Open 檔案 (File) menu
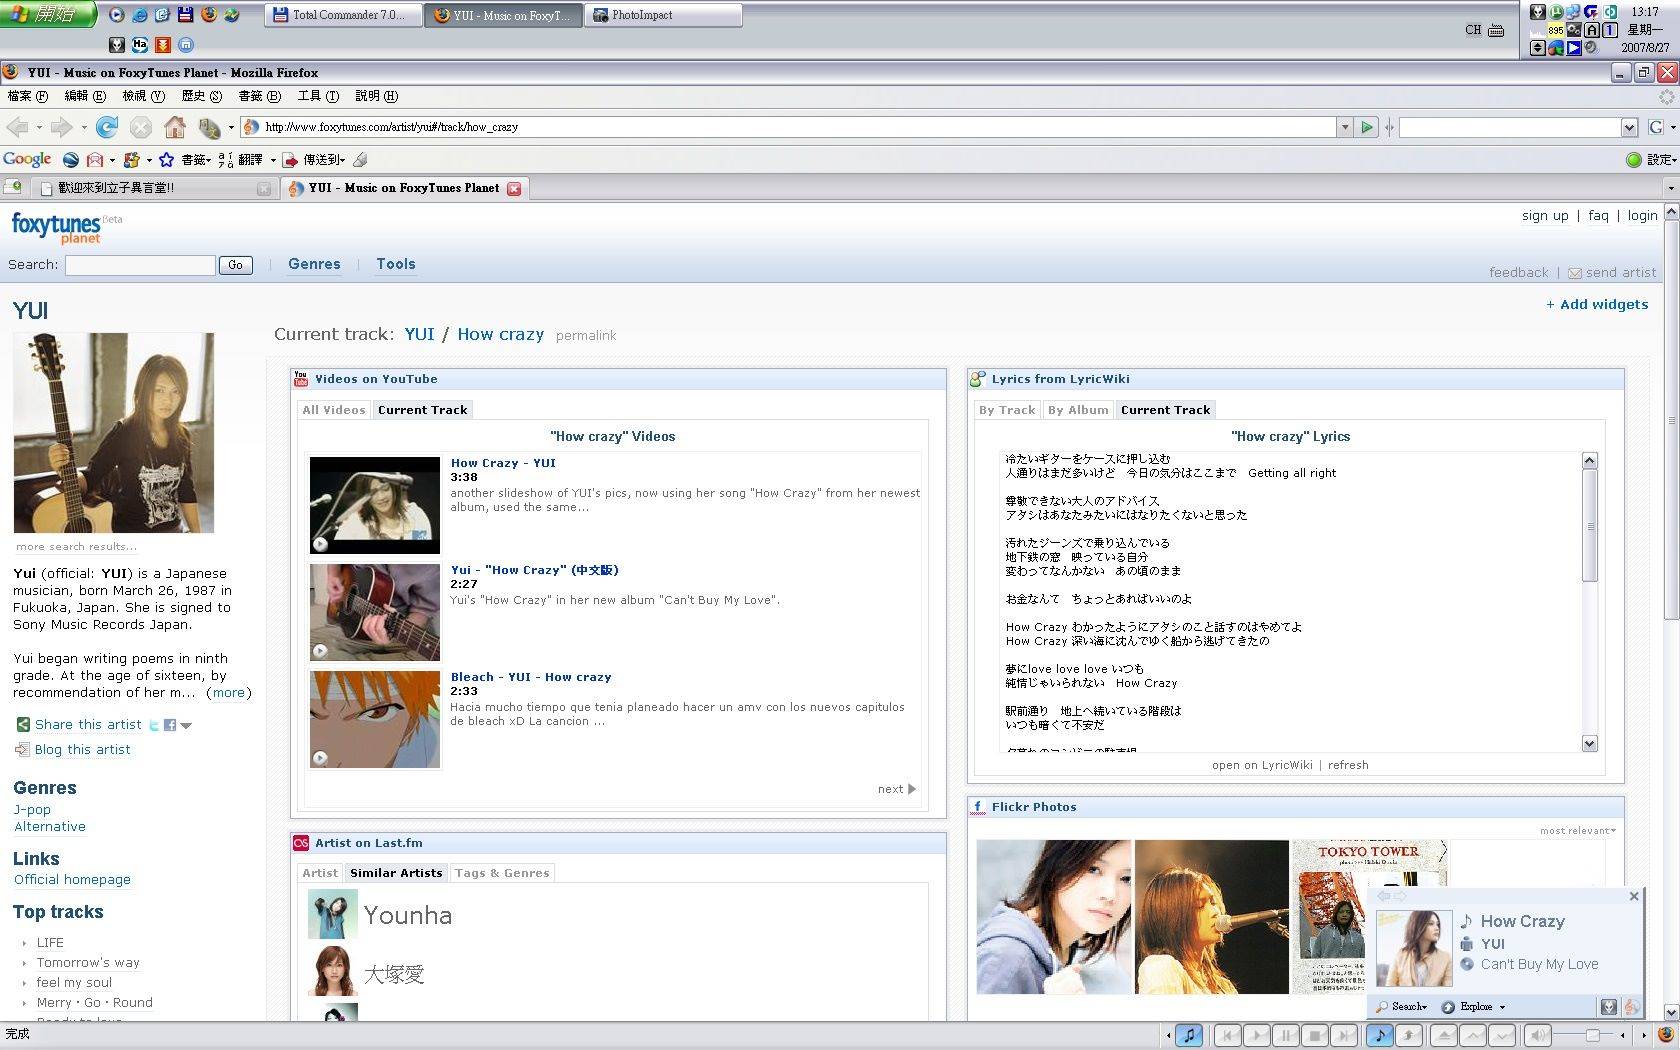Viewport: 1680px width, 1050px height. click(x=27, y=96)
